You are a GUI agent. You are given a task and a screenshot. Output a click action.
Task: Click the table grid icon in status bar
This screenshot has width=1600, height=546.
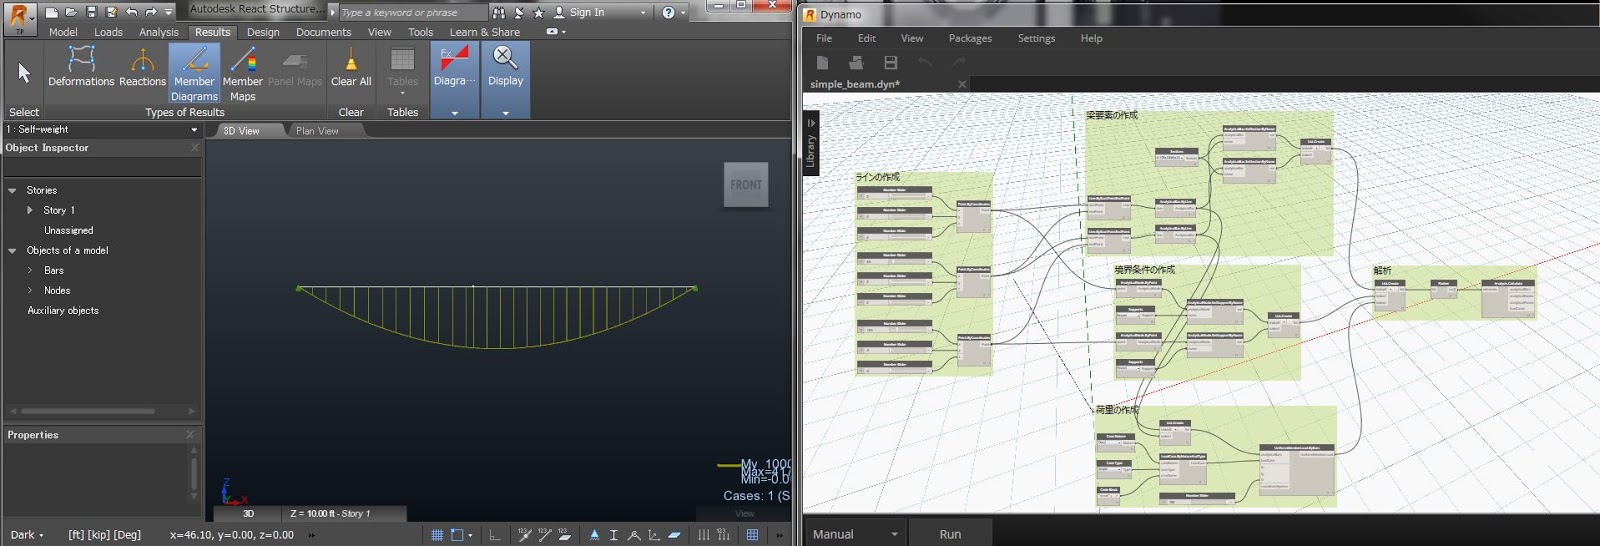click(752, 535)
